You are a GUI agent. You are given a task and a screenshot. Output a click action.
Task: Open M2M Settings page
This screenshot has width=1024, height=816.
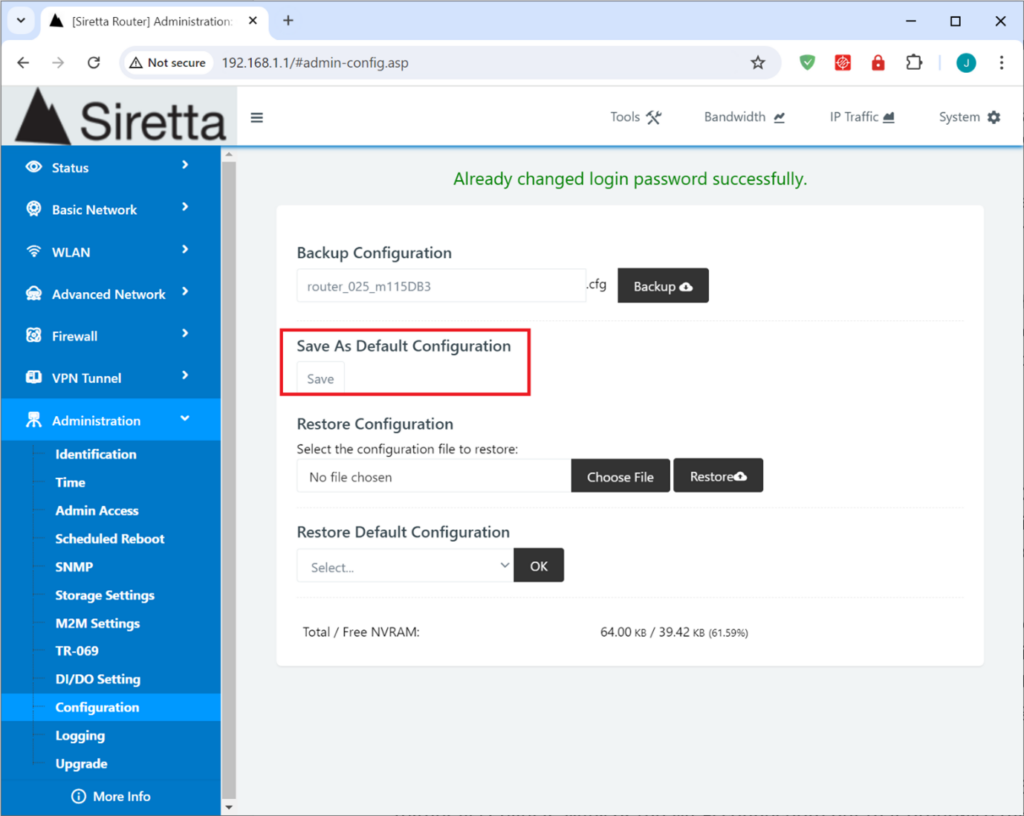point(97,623)
